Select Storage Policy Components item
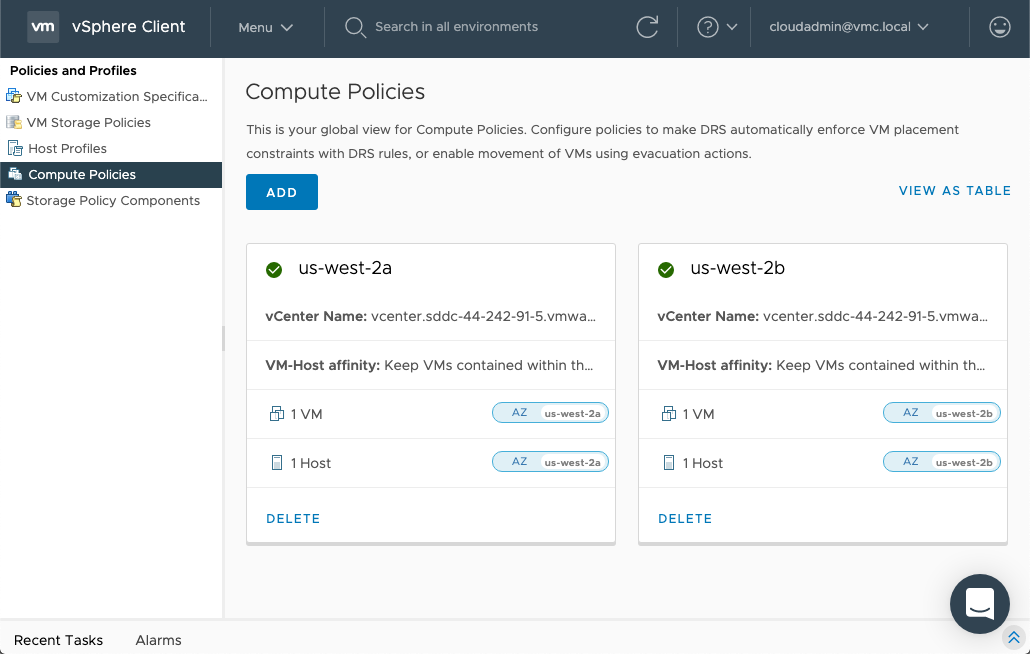The image size is (1030, 654). 112,201
